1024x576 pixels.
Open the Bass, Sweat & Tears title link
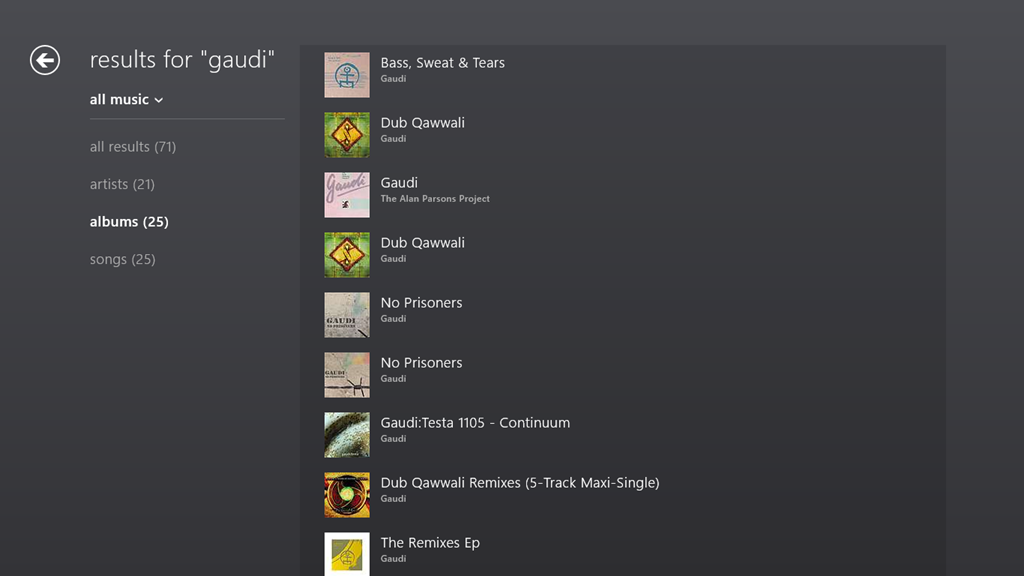[442, 63]
